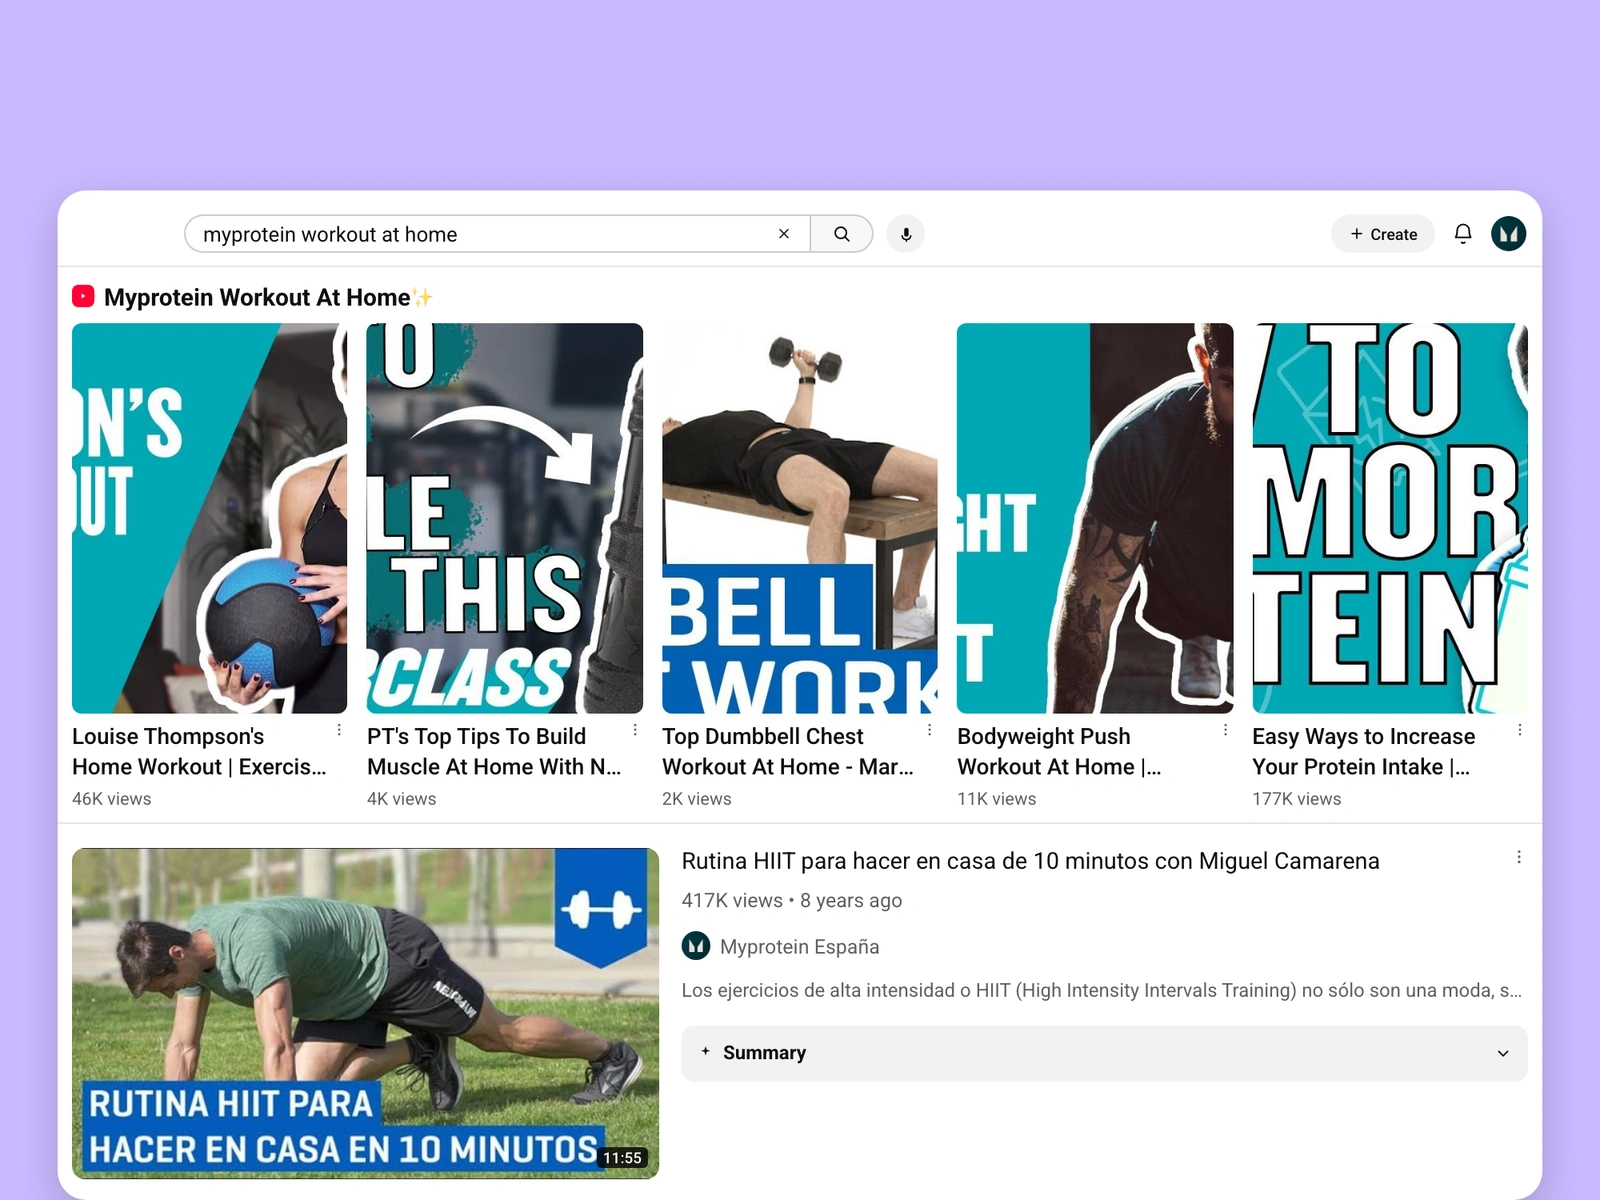Click the red Shorts icon beside Myprotein Workout At Home
The height and width of the screenshot is (1200, 1600).
(83, 296)
